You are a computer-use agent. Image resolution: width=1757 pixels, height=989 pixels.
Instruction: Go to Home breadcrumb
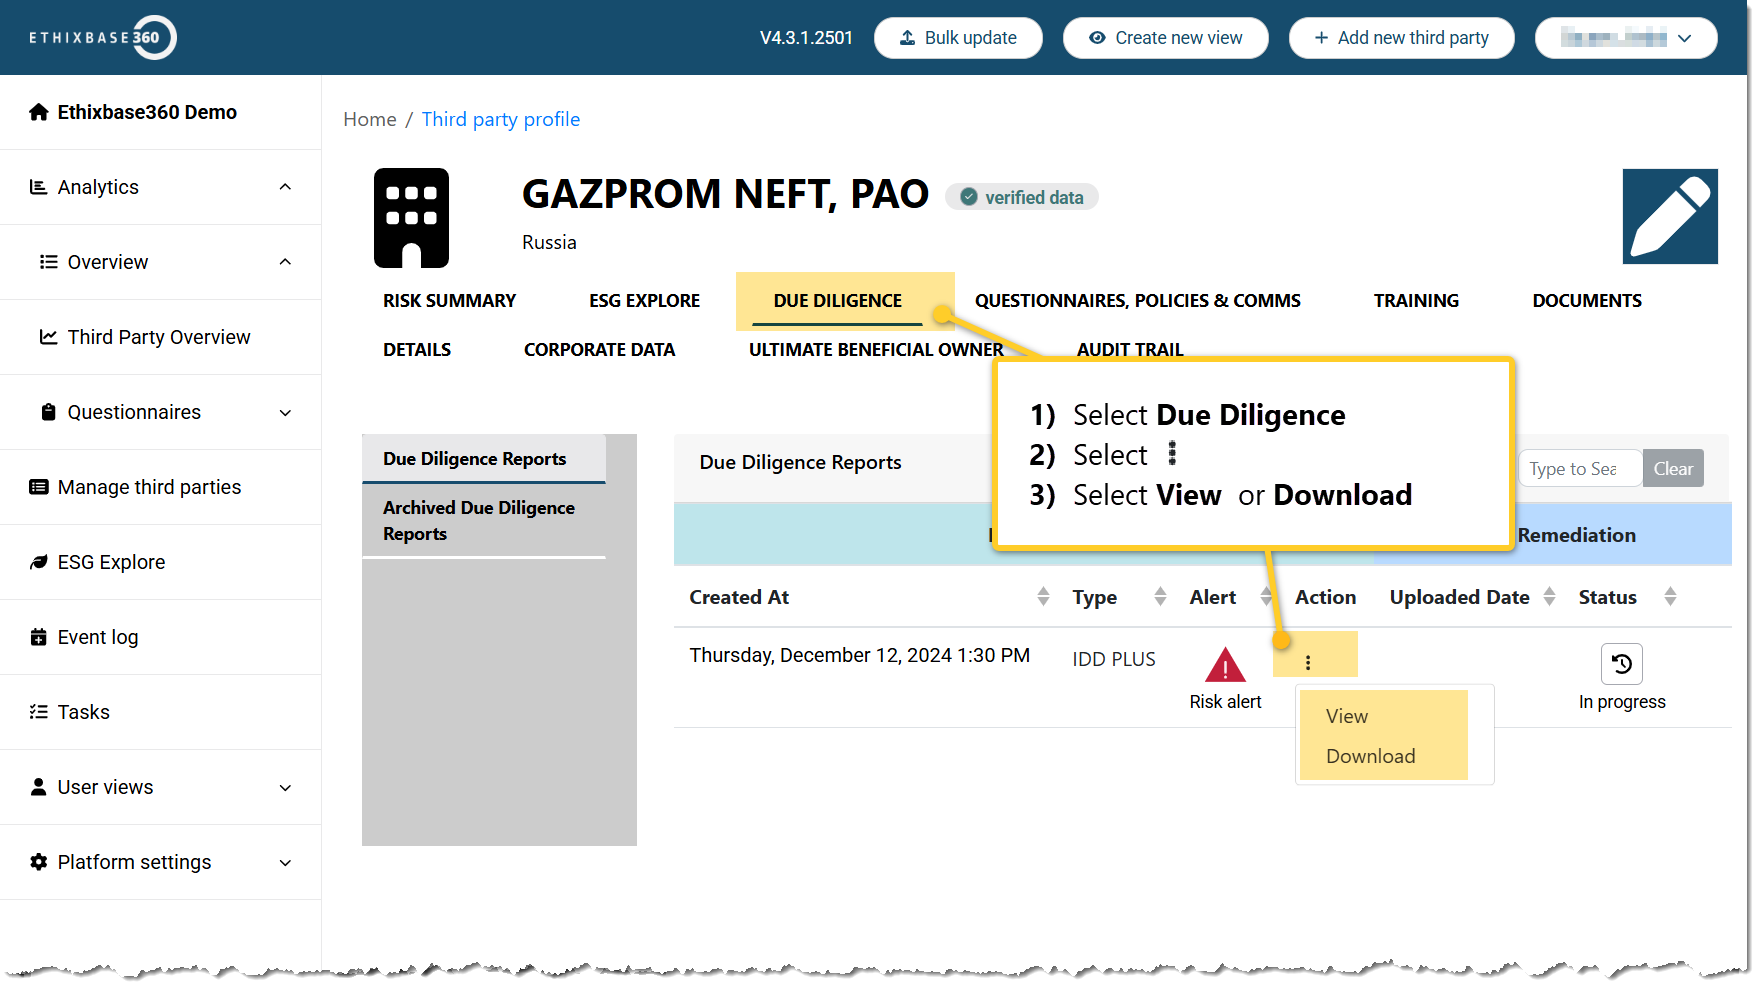[x=370, y=119]
